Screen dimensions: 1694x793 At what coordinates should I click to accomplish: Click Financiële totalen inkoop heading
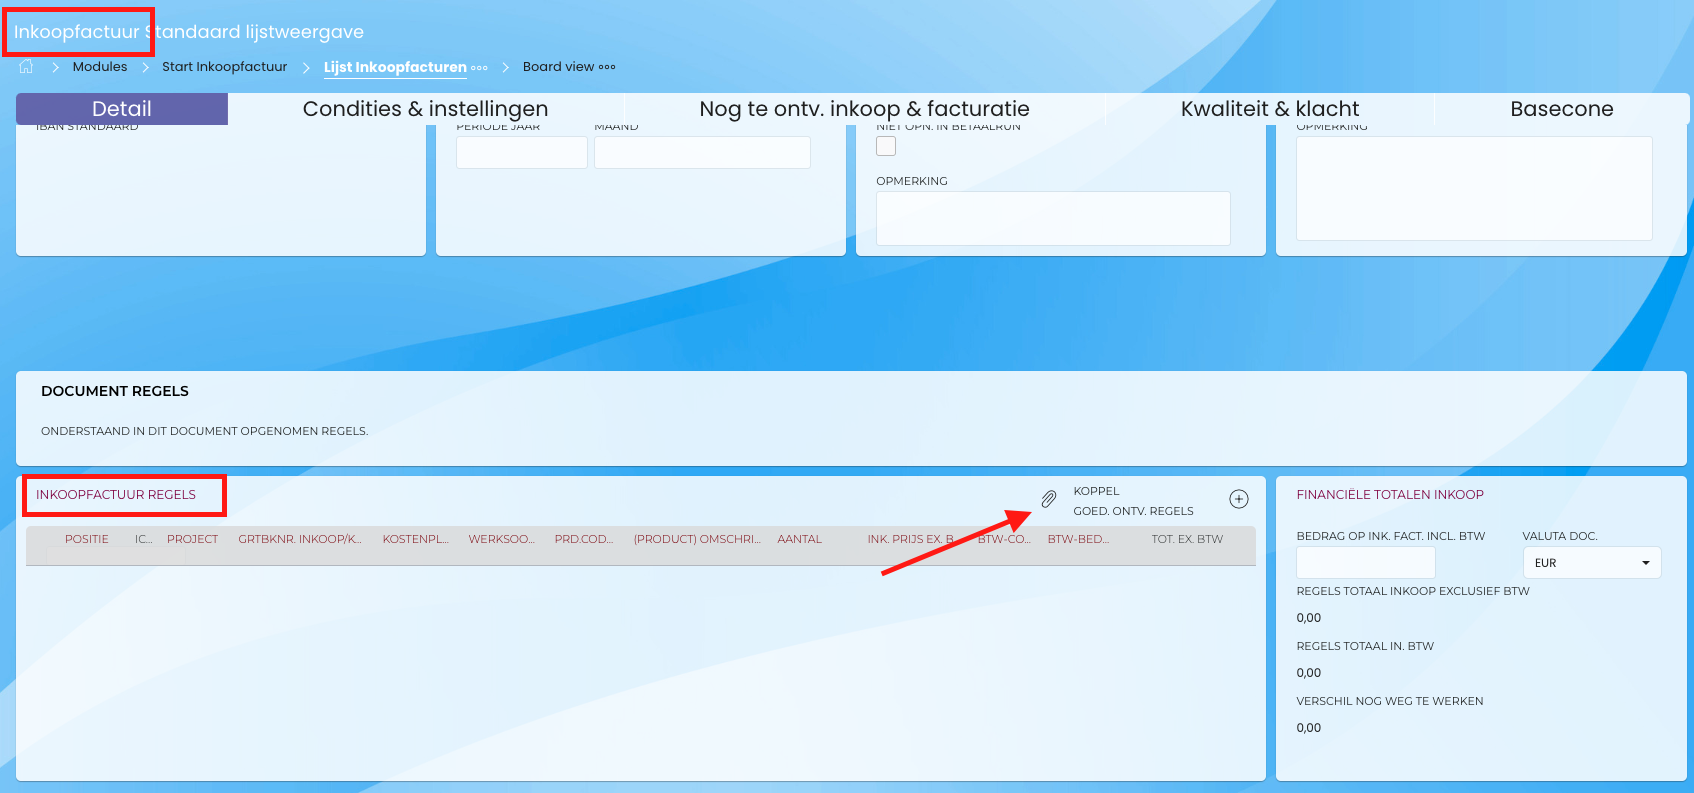(1390, 495)
